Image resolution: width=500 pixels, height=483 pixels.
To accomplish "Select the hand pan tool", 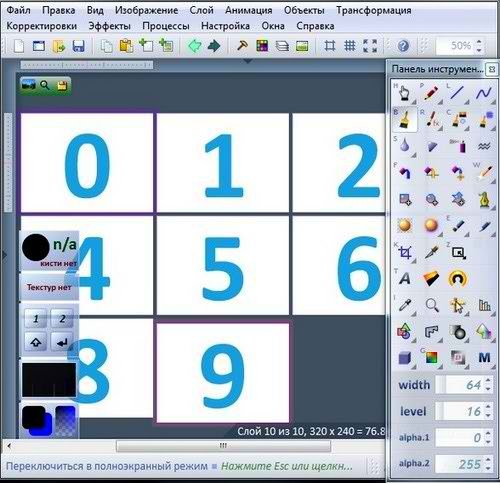I will pyautogui.click(x=404, y=93).
